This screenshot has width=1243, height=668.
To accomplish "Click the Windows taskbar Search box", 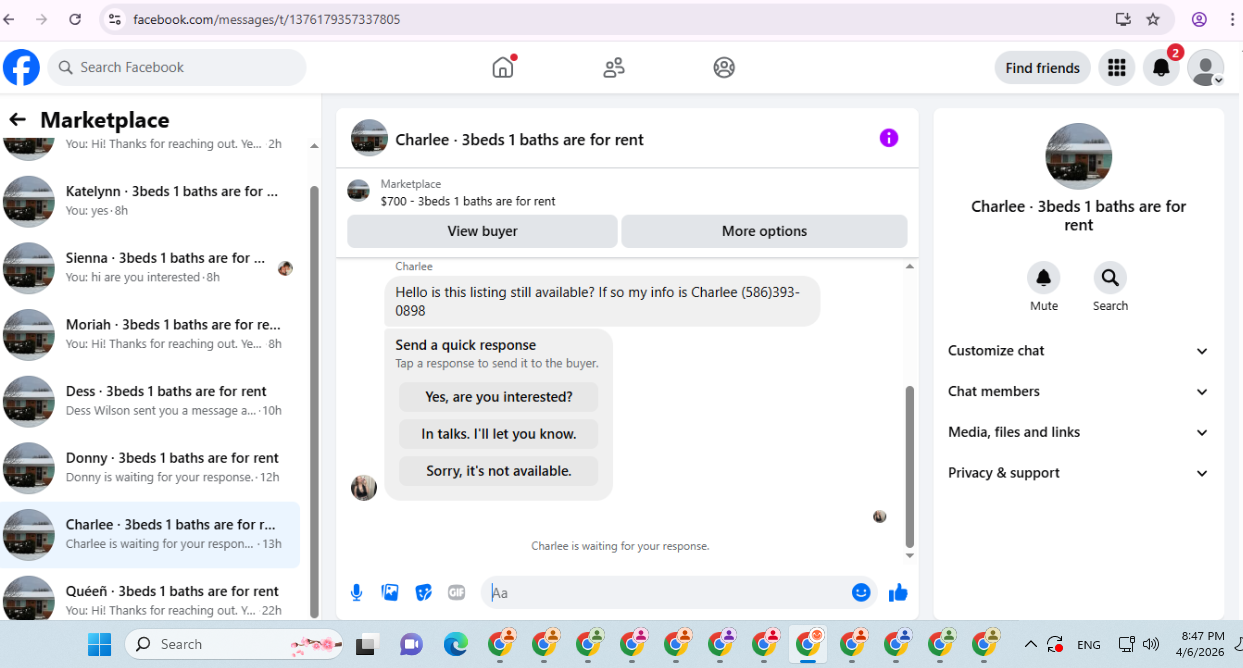I will (236, 645).
